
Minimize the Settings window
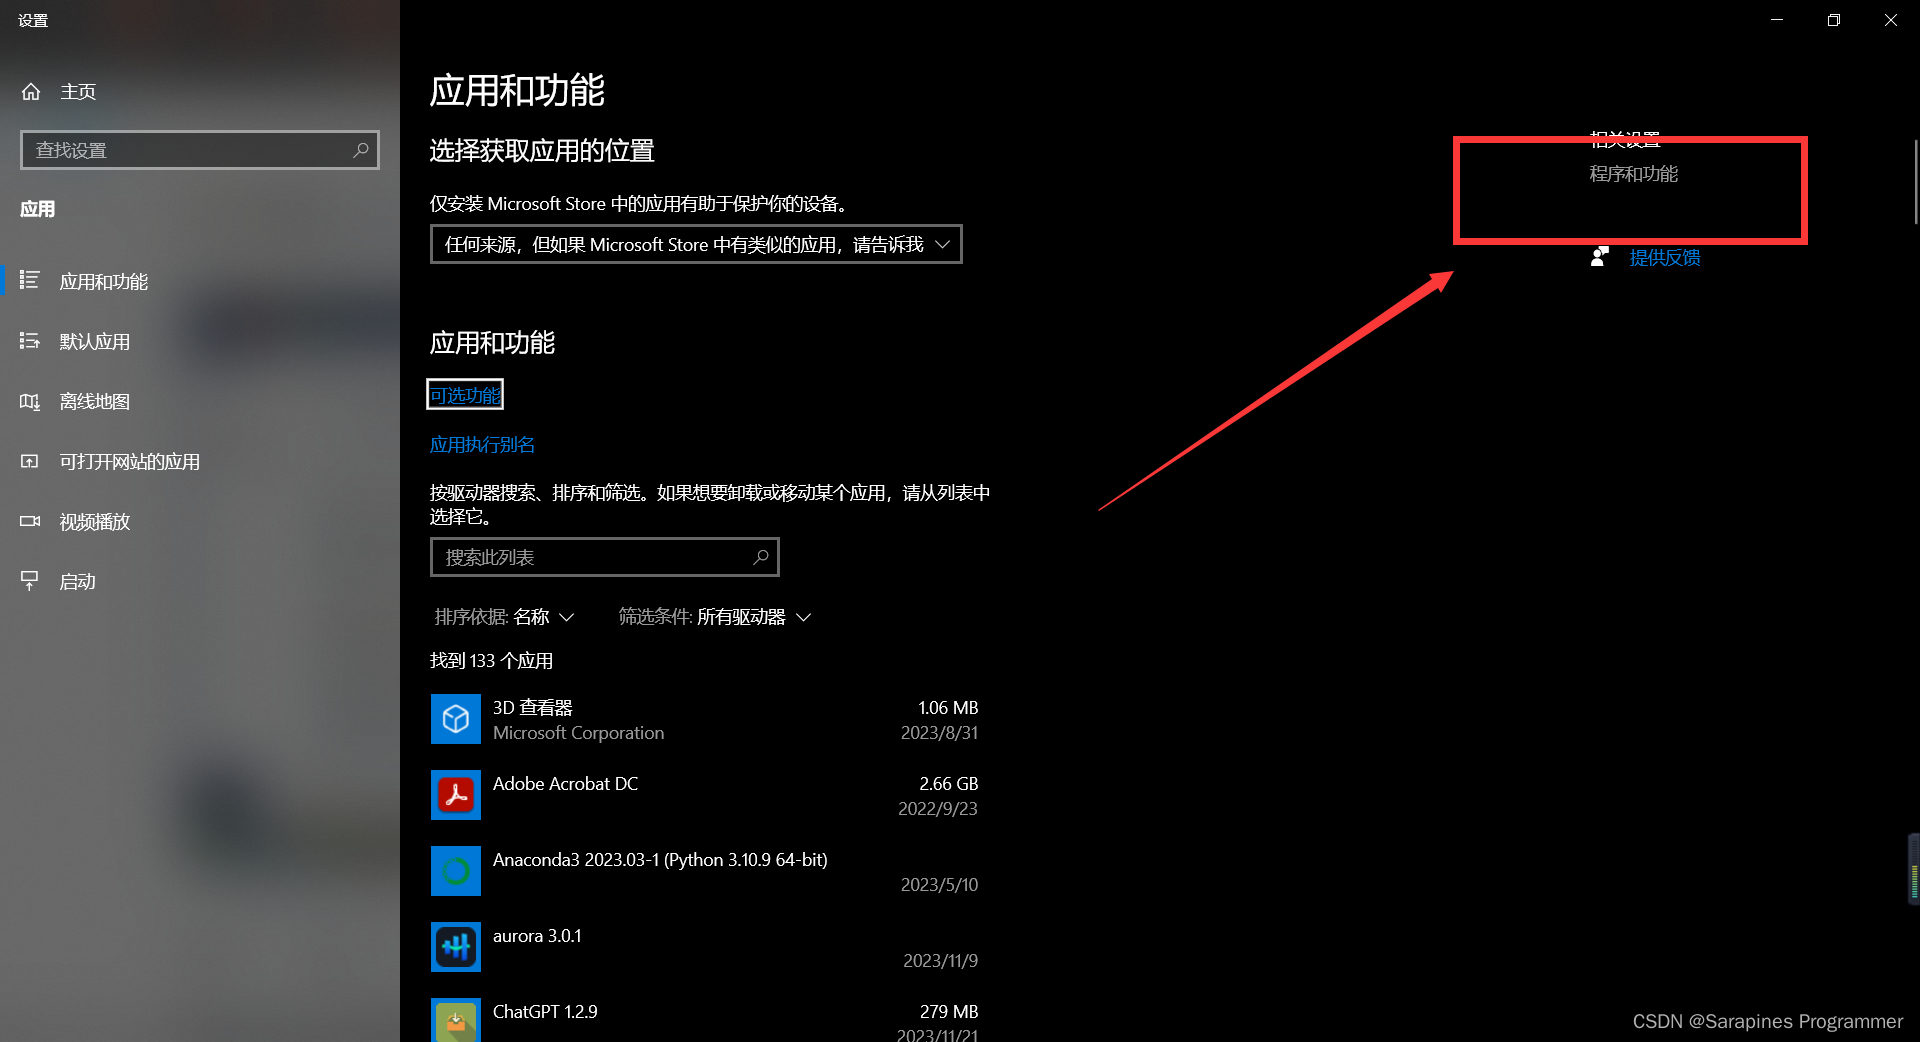tap(1777, 20)
